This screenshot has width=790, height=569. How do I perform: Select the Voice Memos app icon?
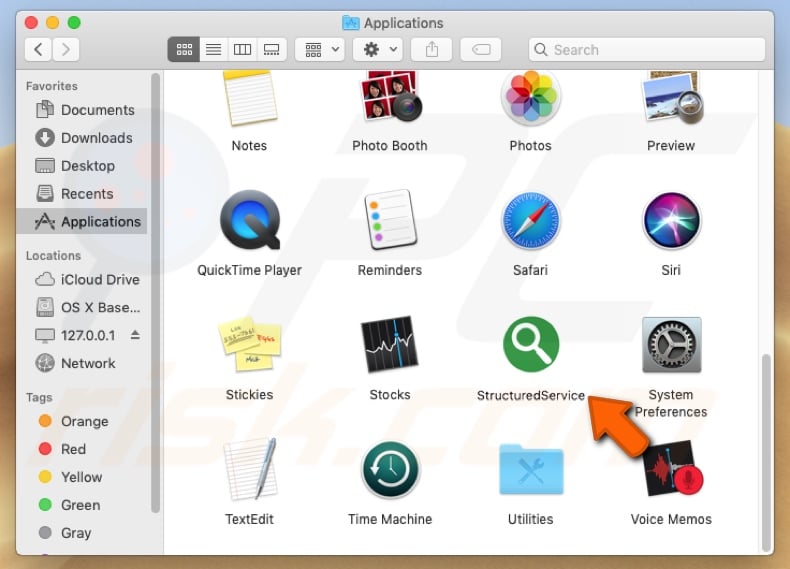(672, 468)
